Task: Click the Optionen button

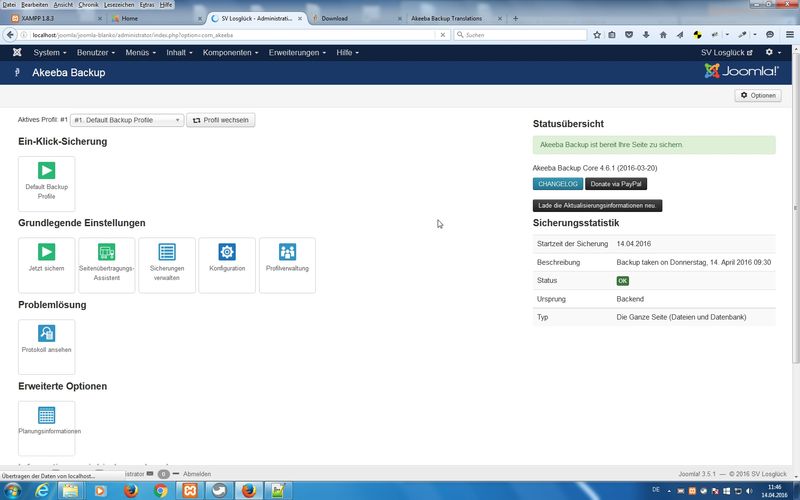Action: [x=758, y=95]
